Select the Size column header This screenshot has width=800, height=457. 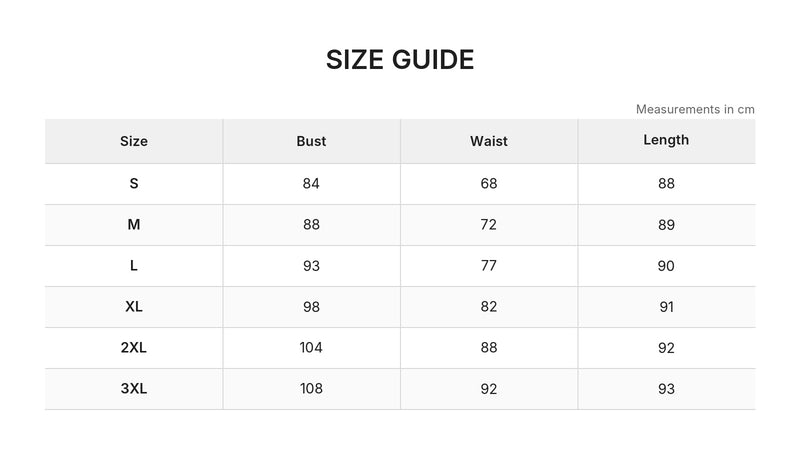tap(134, 141)
